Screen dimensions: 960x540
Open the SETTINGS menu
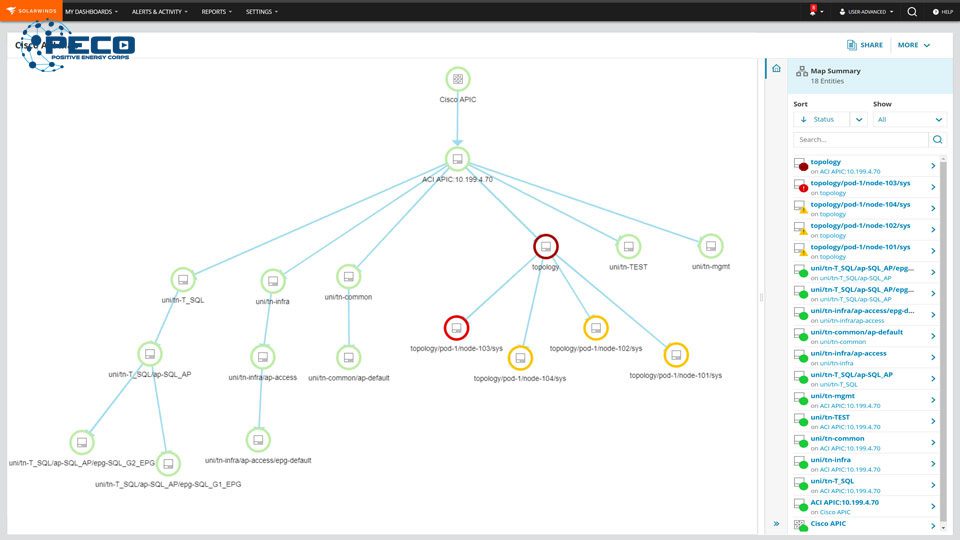pos(261,12)
